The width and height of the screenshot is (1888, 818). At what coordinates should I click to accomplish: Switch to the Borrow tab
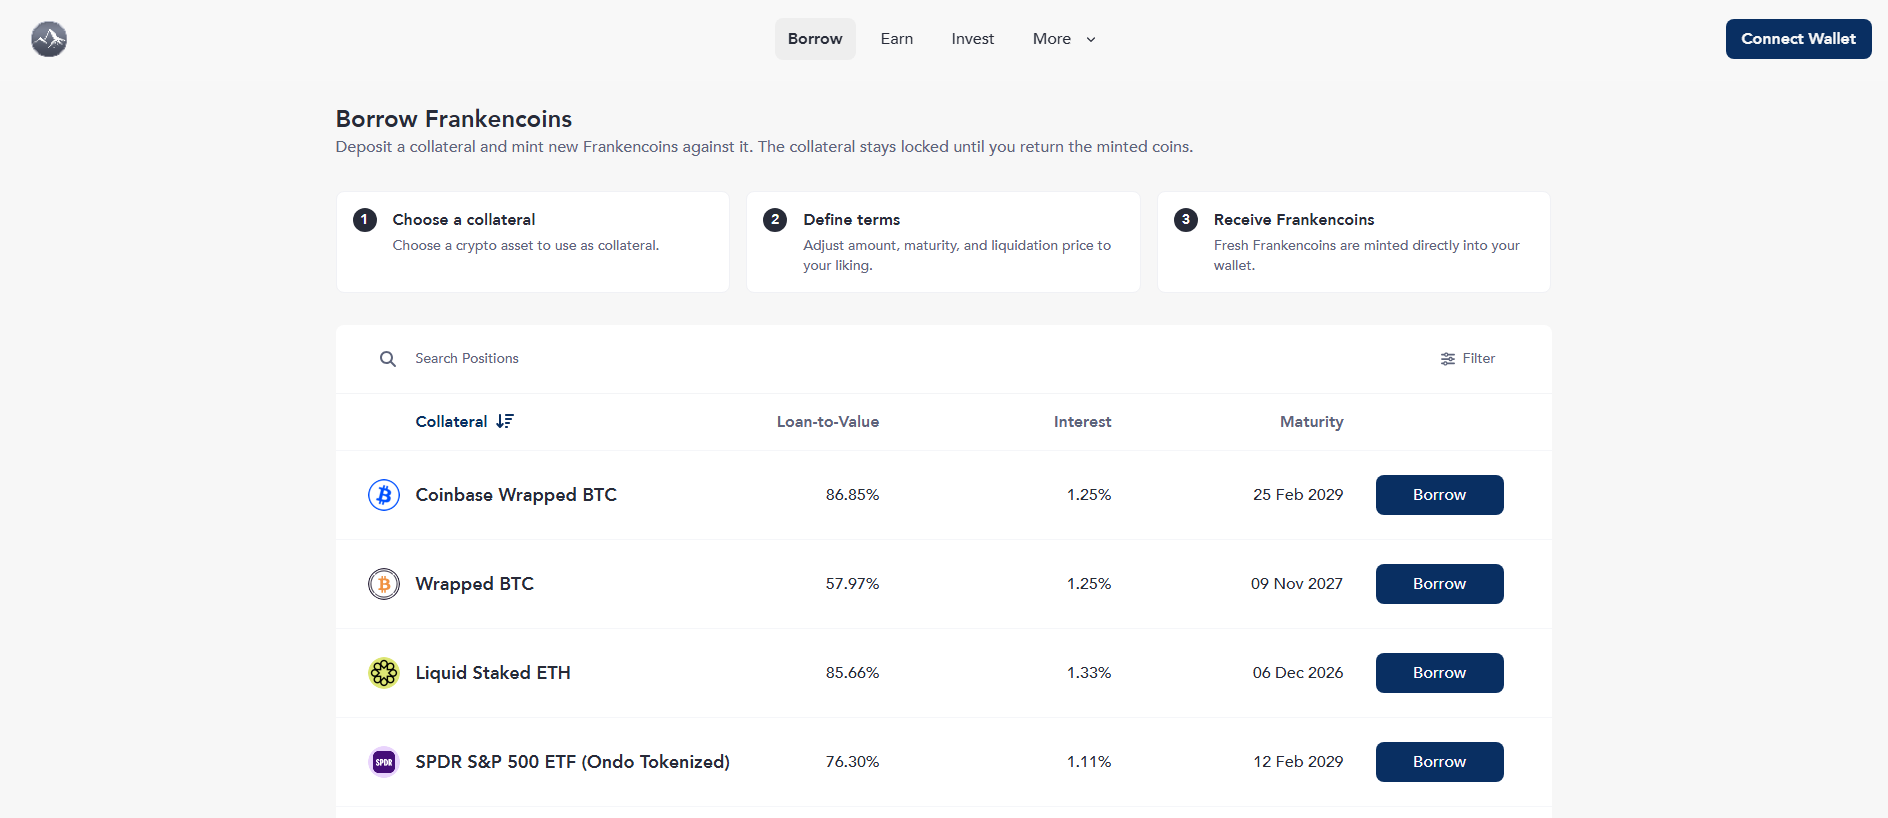[815, 39]
